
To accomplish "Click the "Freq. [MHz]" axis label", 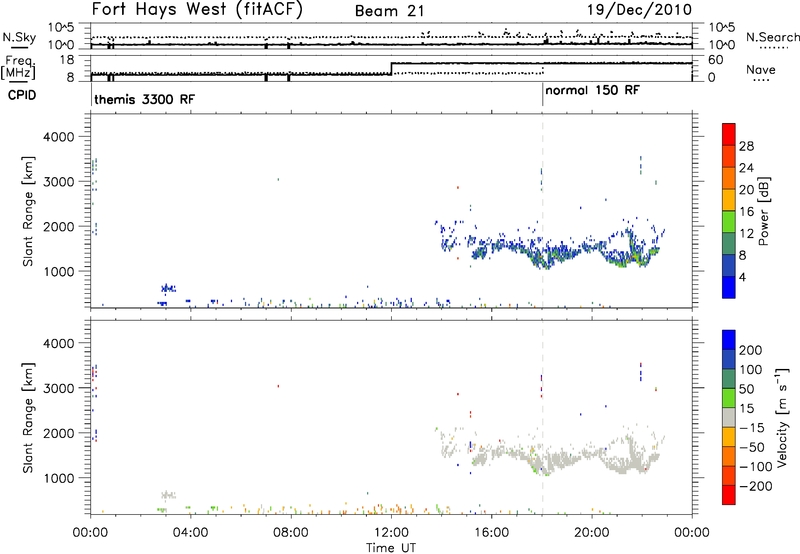I will pos(18,68).
